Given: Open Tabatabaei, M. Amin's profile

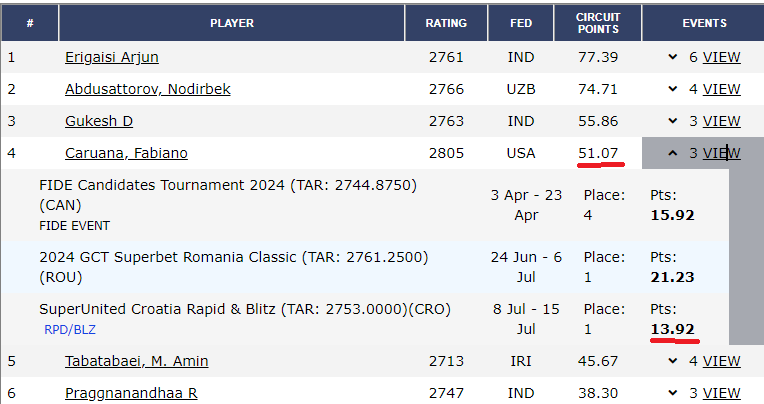Looking at the screenshot, I should (x=136, y=361).
